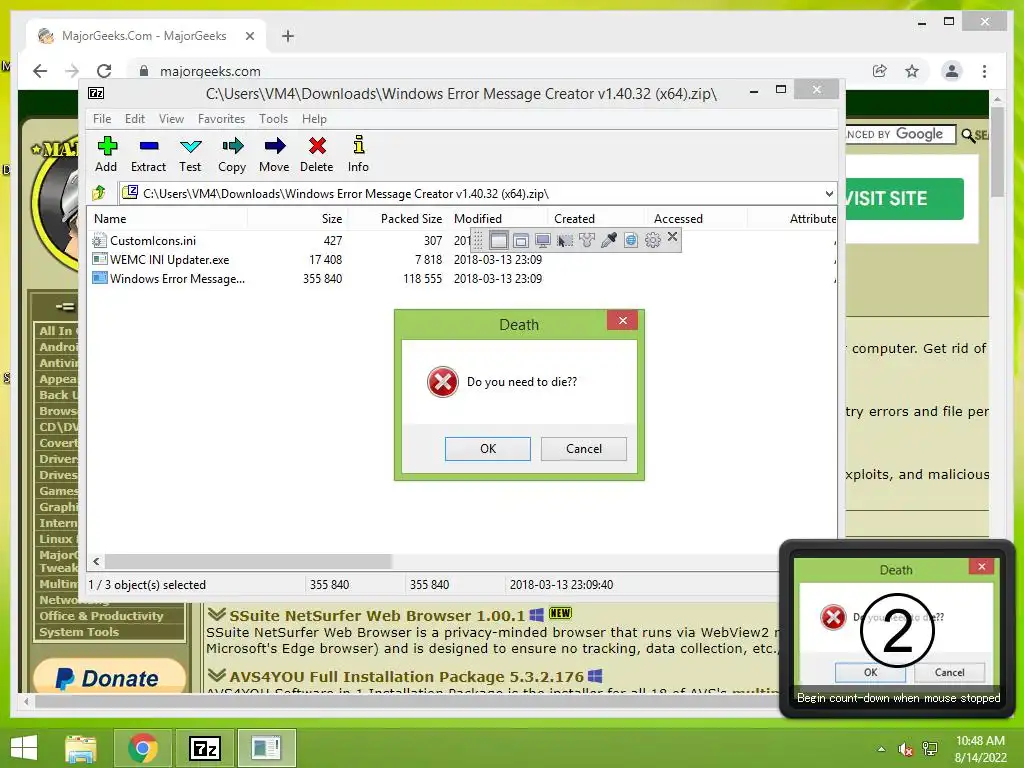Open SSuite NetSurfer Web Browser 1.00.1 link

pyautogui.click(x=377, y=615)
